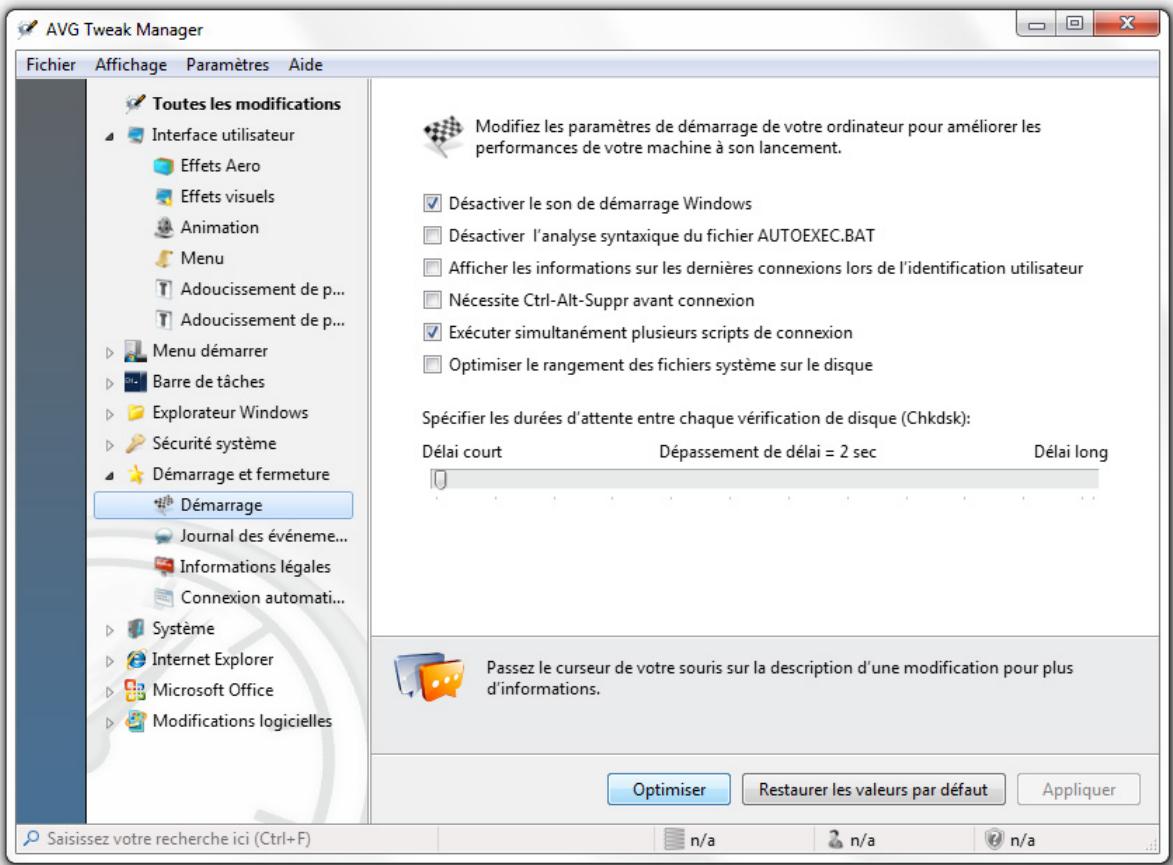
Task: Click the Animation icon in tree
Action: pyautogui.click(x=164, y=227)
